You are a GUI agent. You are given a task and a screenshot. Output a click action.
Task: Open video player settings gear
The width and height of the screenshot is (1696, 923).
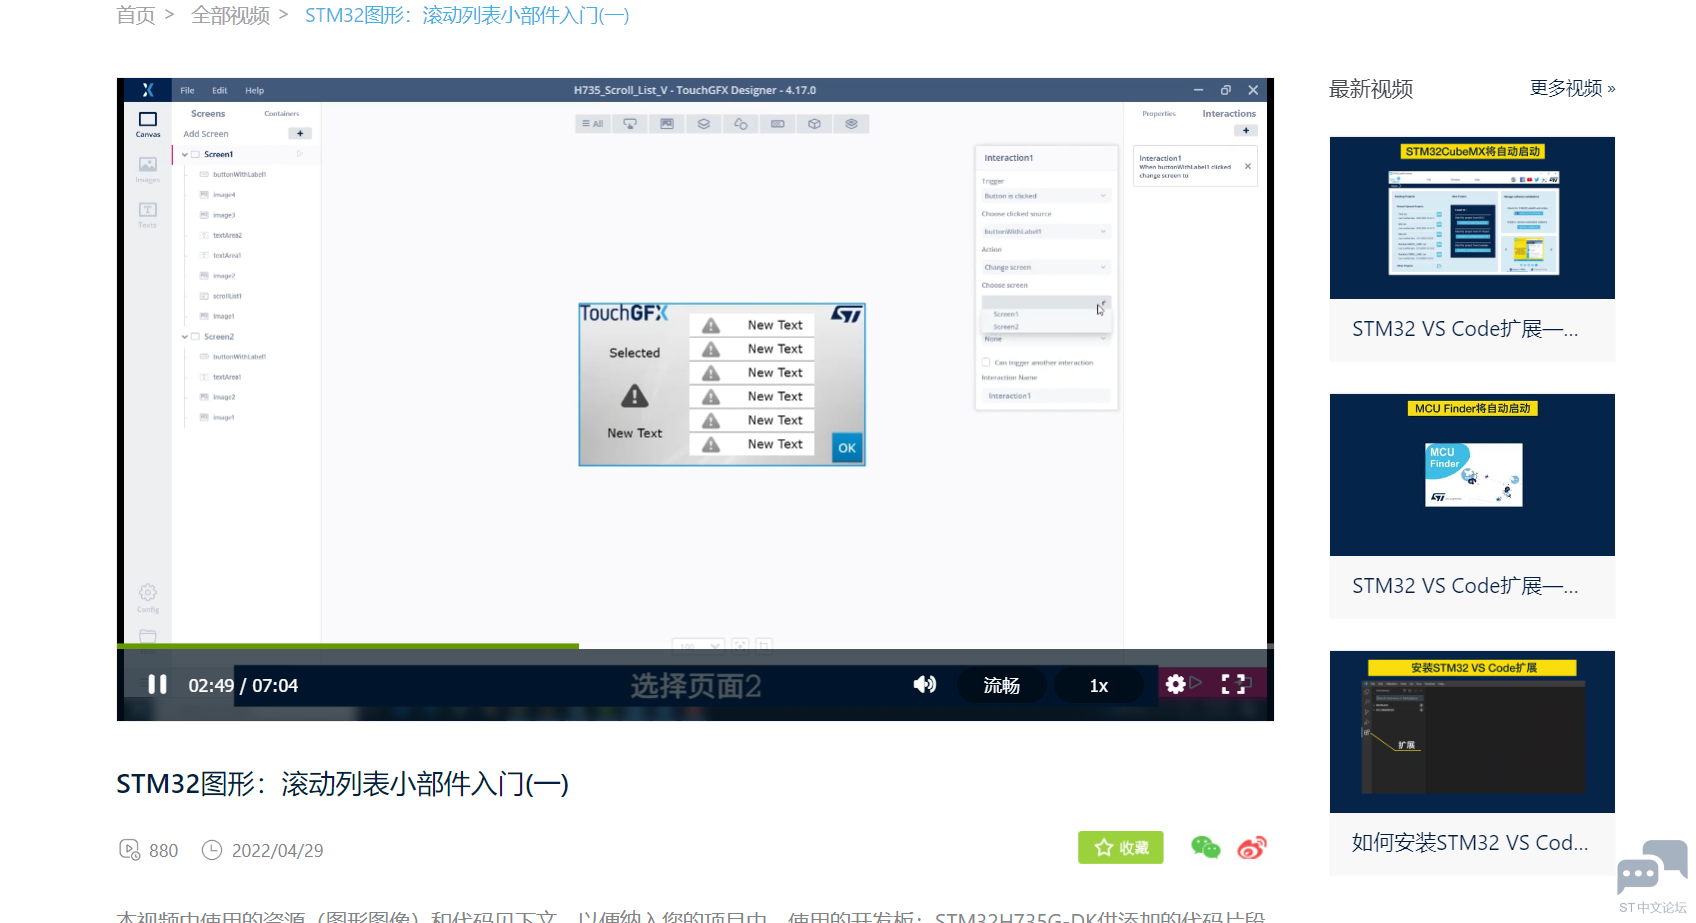(1176, 684)
